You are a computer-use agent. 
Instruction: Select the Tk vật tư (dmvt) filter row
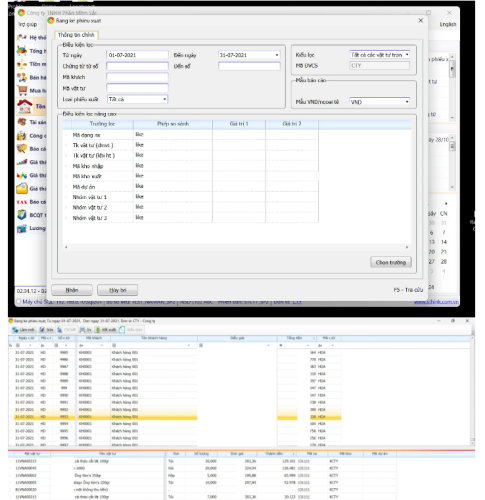(192, 145)
